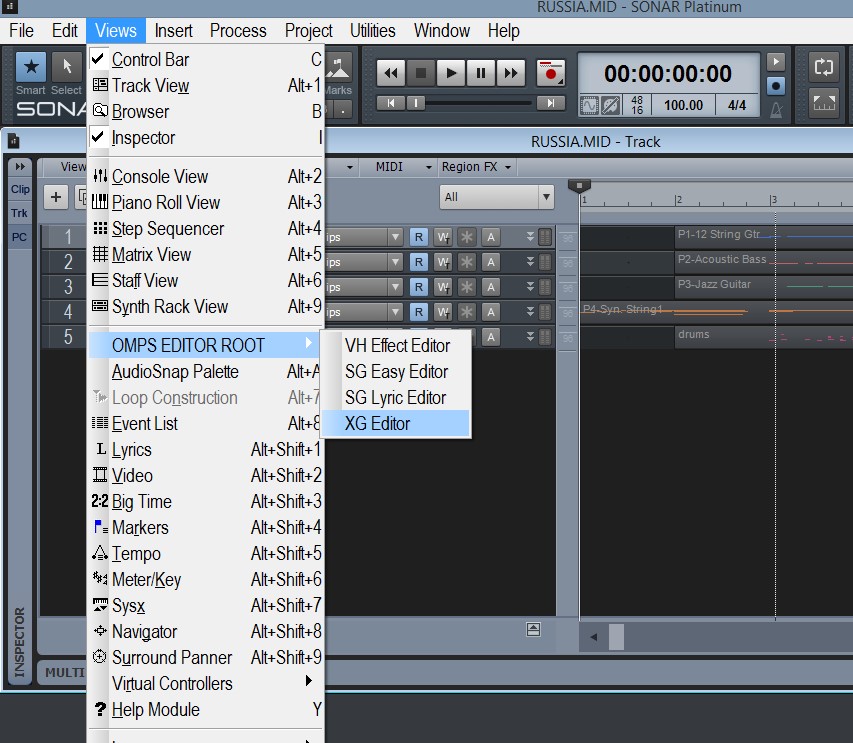Viewport: 853px width, 743px height.
Task: Open Lyrics view
Action: coord(206,449)
